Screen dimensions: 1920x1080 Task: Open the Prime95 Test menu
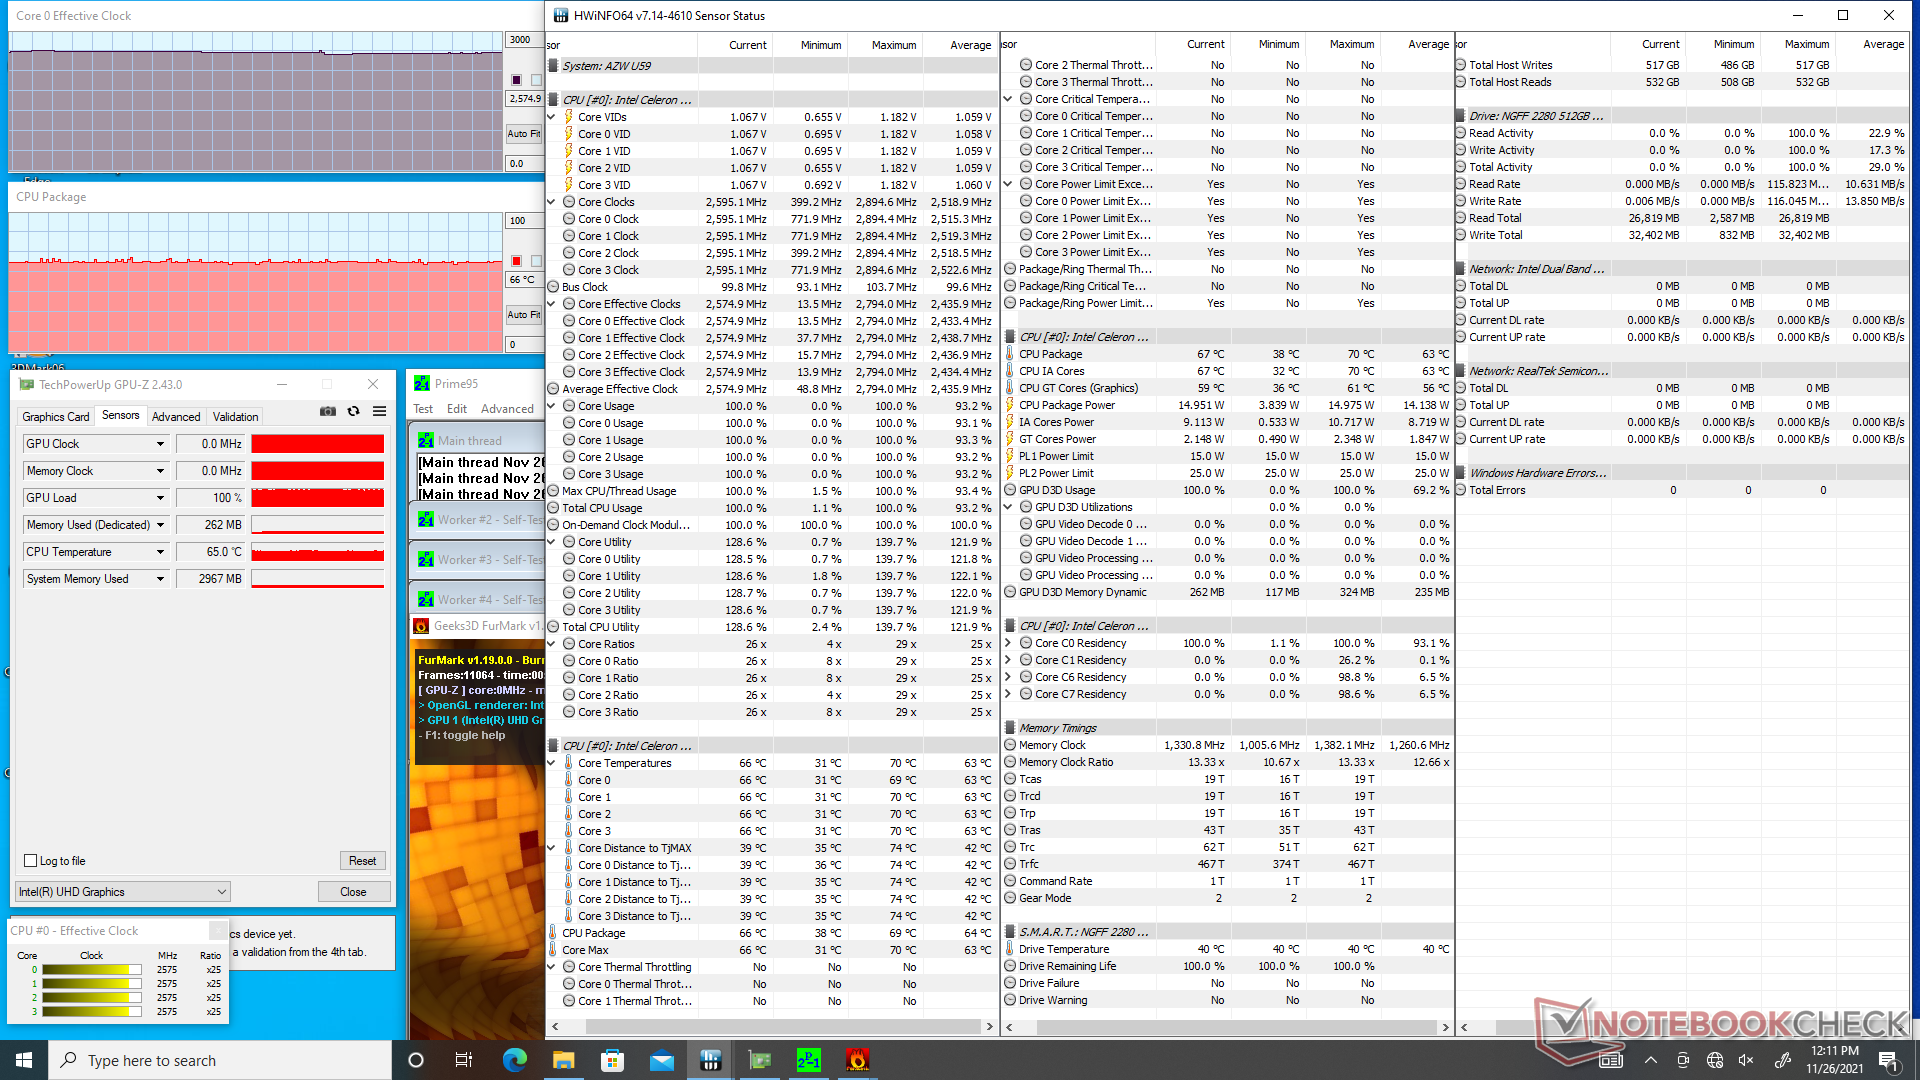point(423,409)
